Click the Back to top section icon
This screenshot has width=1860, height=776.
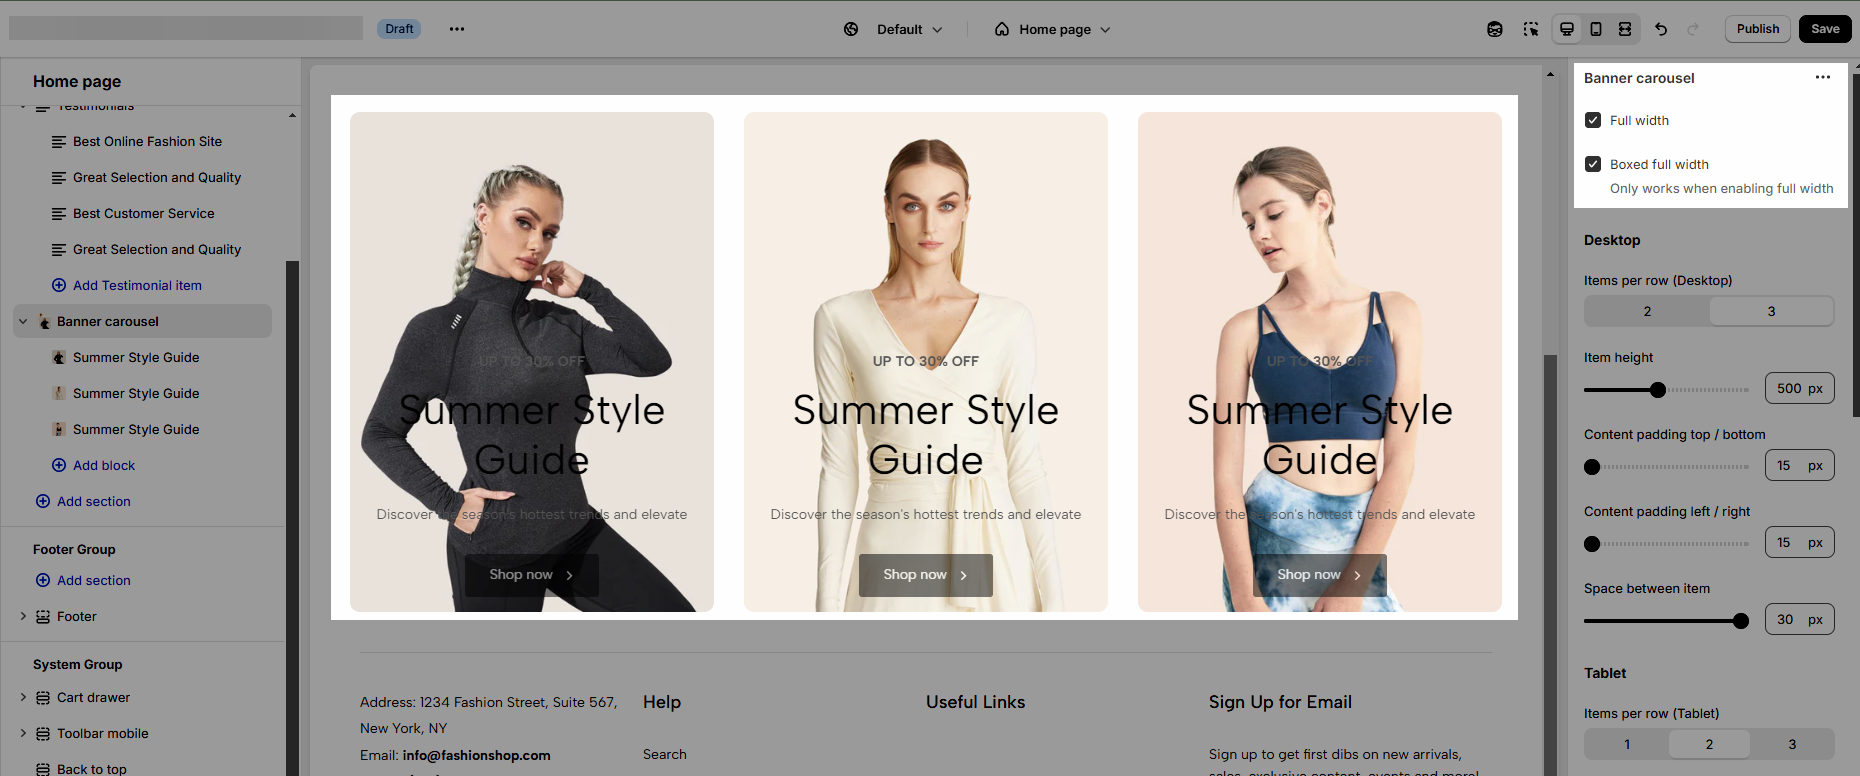pos(43,769)
